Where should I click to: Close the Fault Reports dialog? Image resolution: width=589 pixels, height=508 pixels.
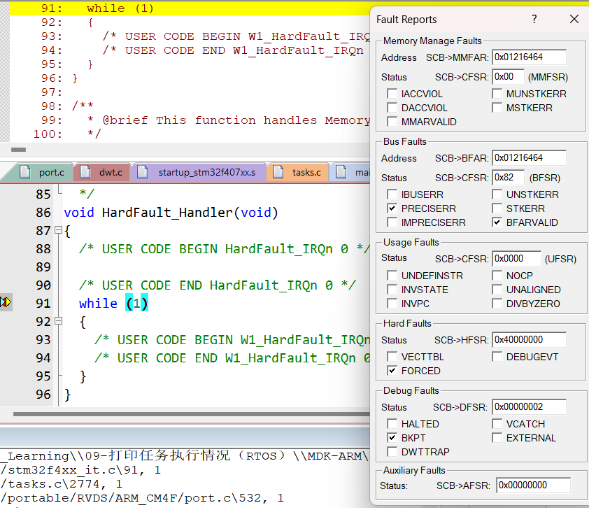[x=574, y=19]
